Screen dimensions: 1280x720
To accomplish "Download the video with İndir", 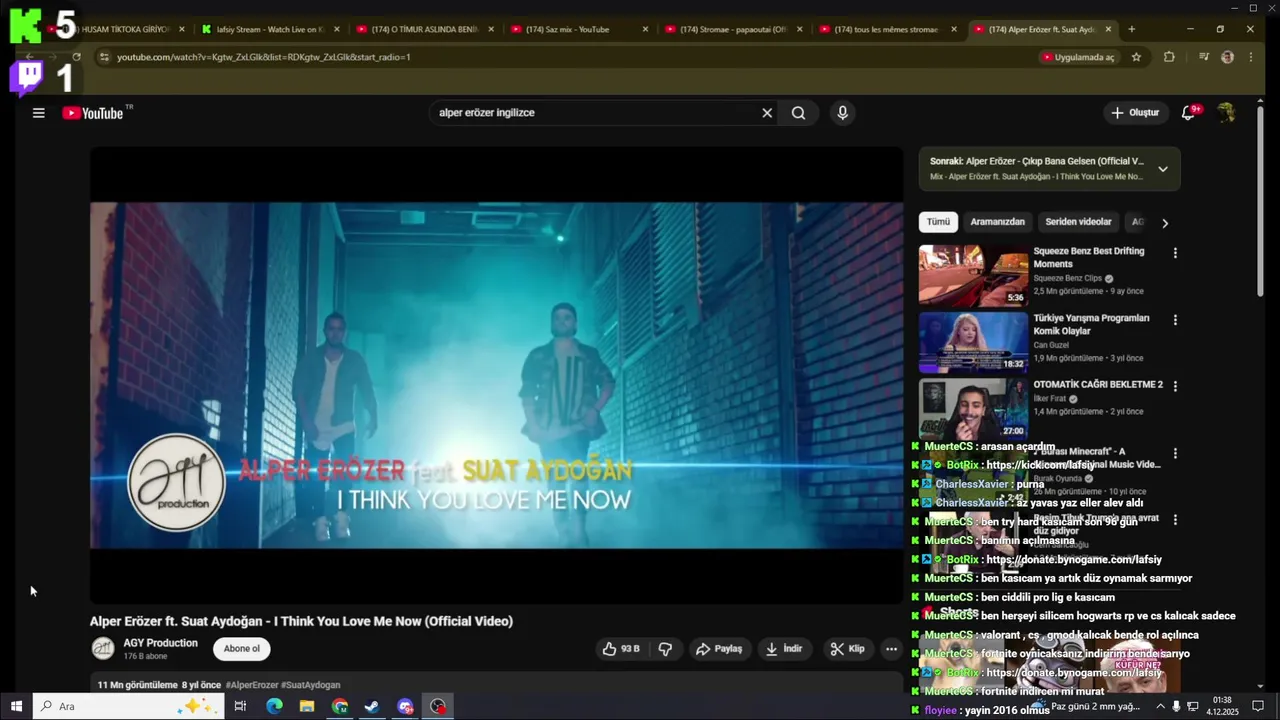I will (x=784, y=649).
